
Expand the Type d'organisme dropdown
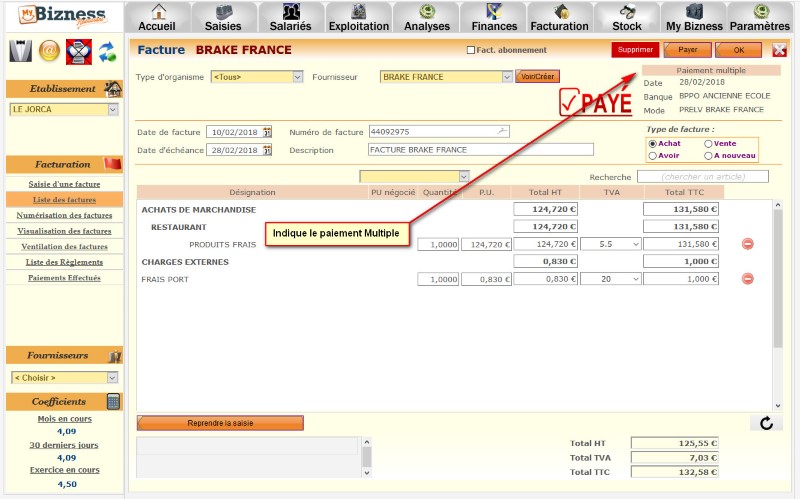click(298, 77)
